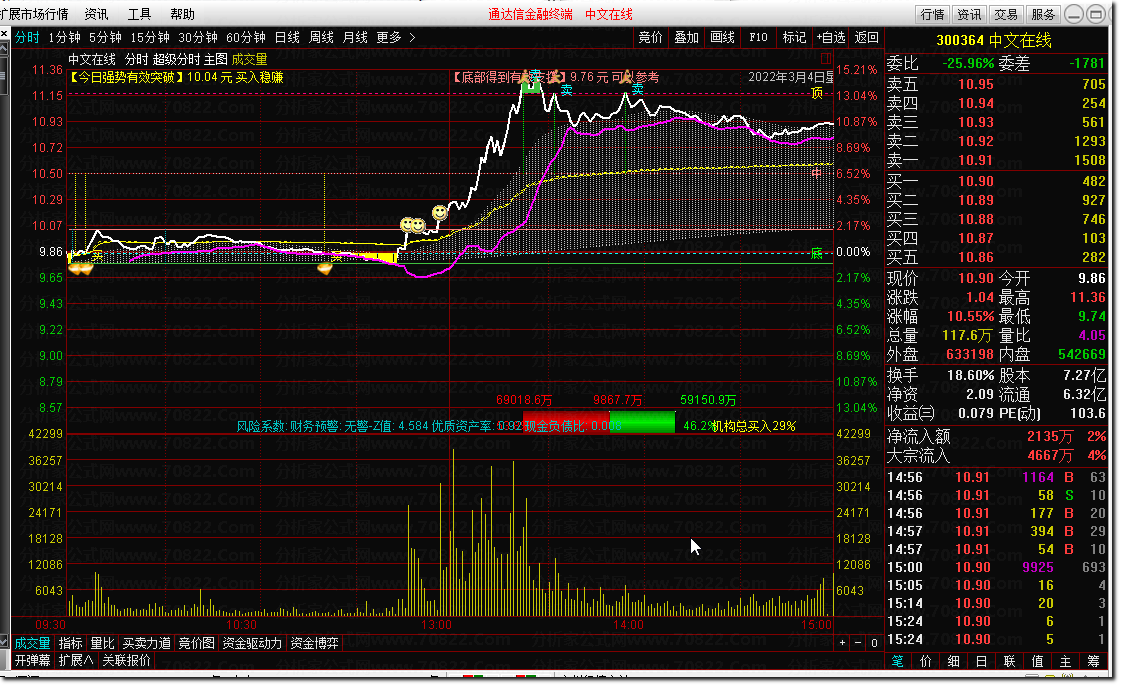Click the small red square chart icon
The image size is (1121, 685).
(826, 59)
